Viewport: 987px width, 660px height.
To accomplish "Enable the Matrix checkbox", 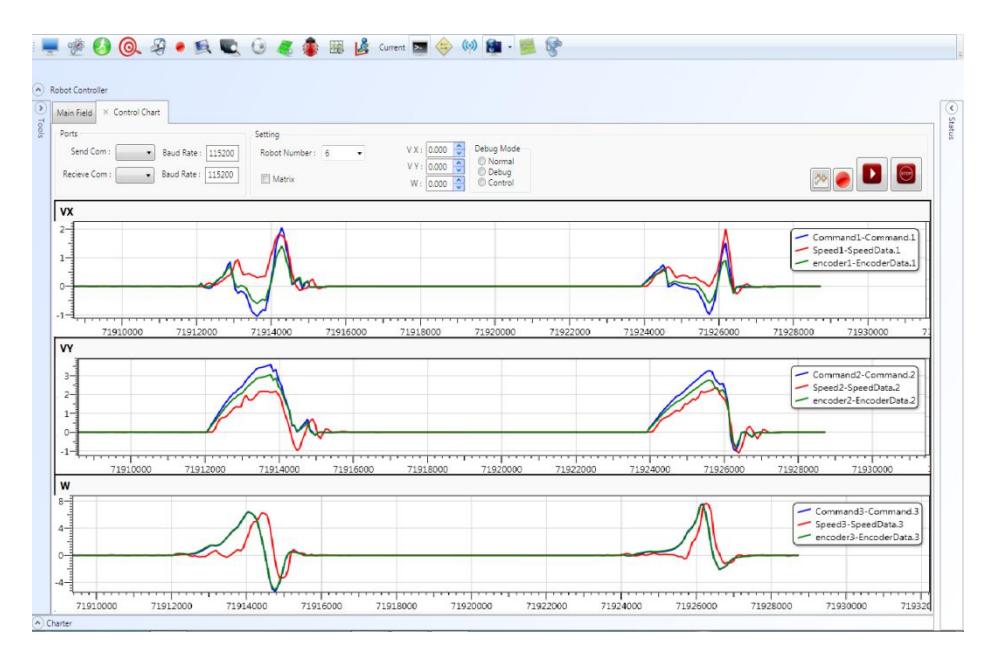I will click(266, 179).
